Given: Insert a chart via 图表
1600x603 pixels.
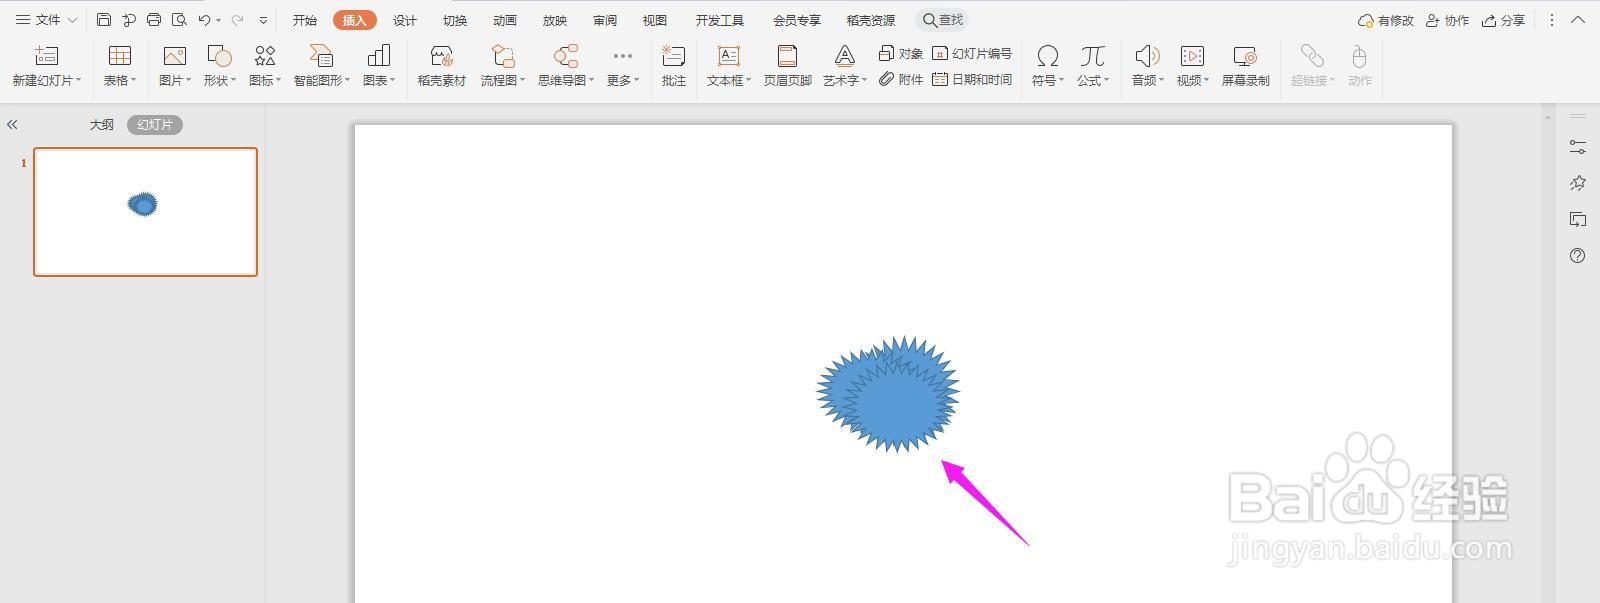Looking at the screenshot, I should [x=379, y=66].
